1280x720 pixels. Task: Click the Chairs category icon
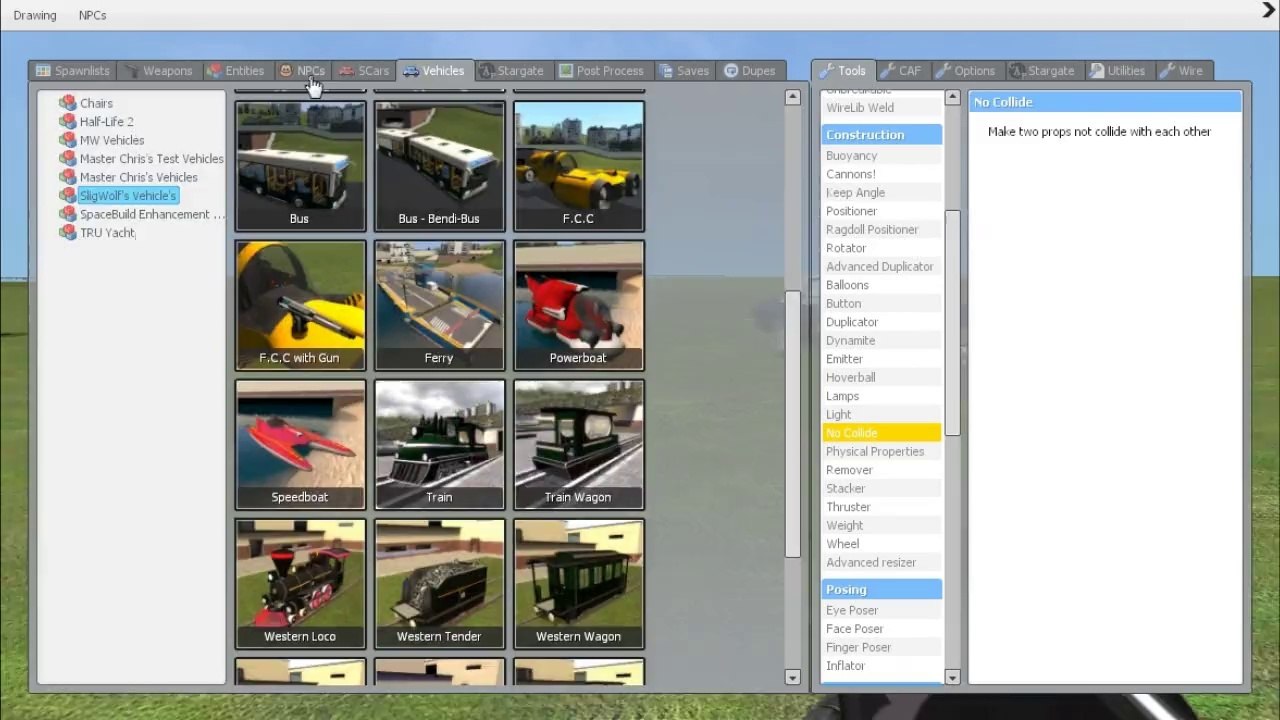pyautogui.click(x=68, y=103)
